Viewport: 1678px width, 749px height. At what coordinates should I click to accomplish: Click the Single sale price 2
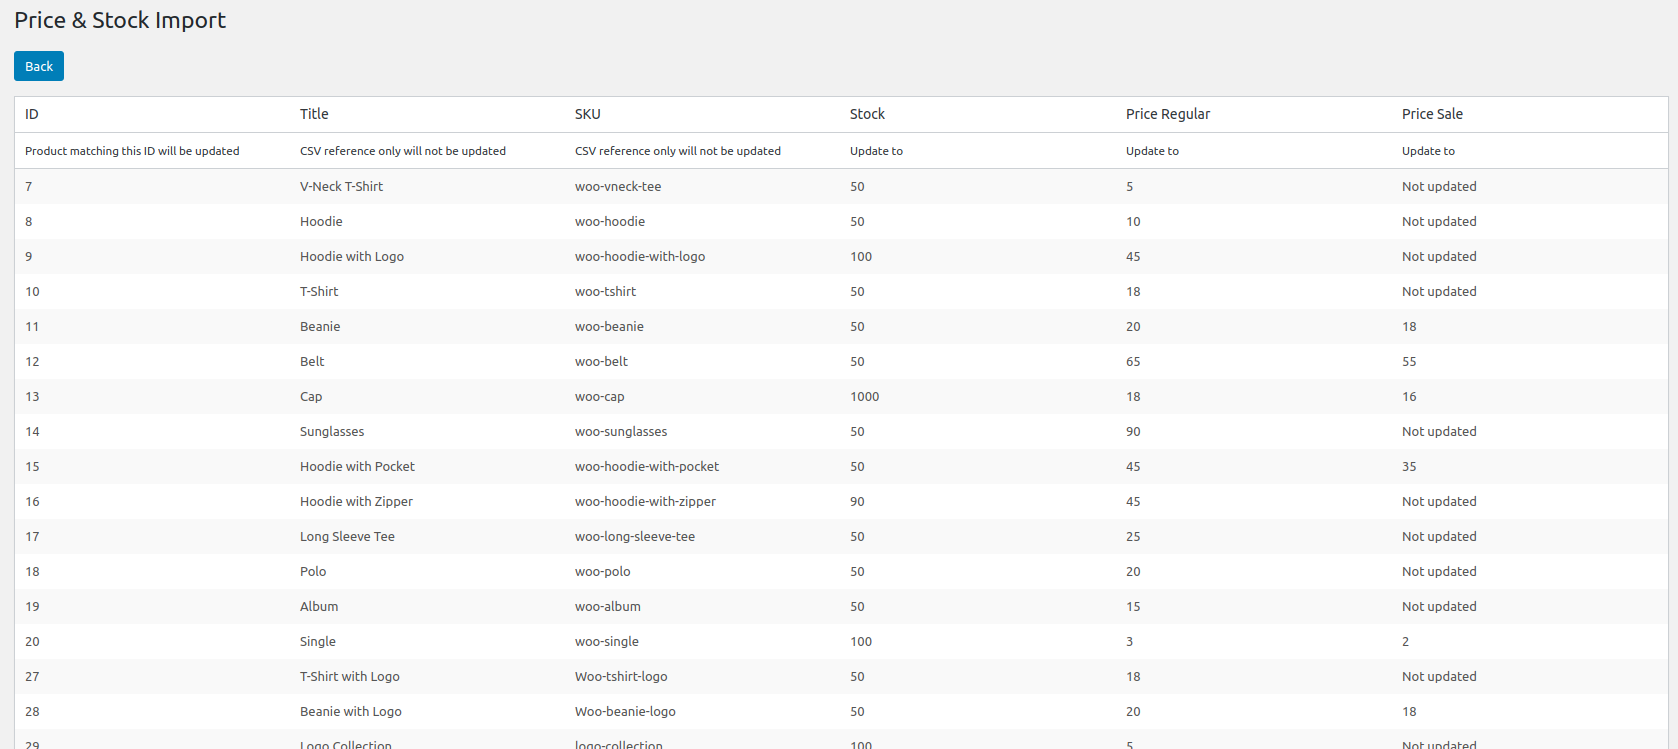click(x=1405, y=641)
